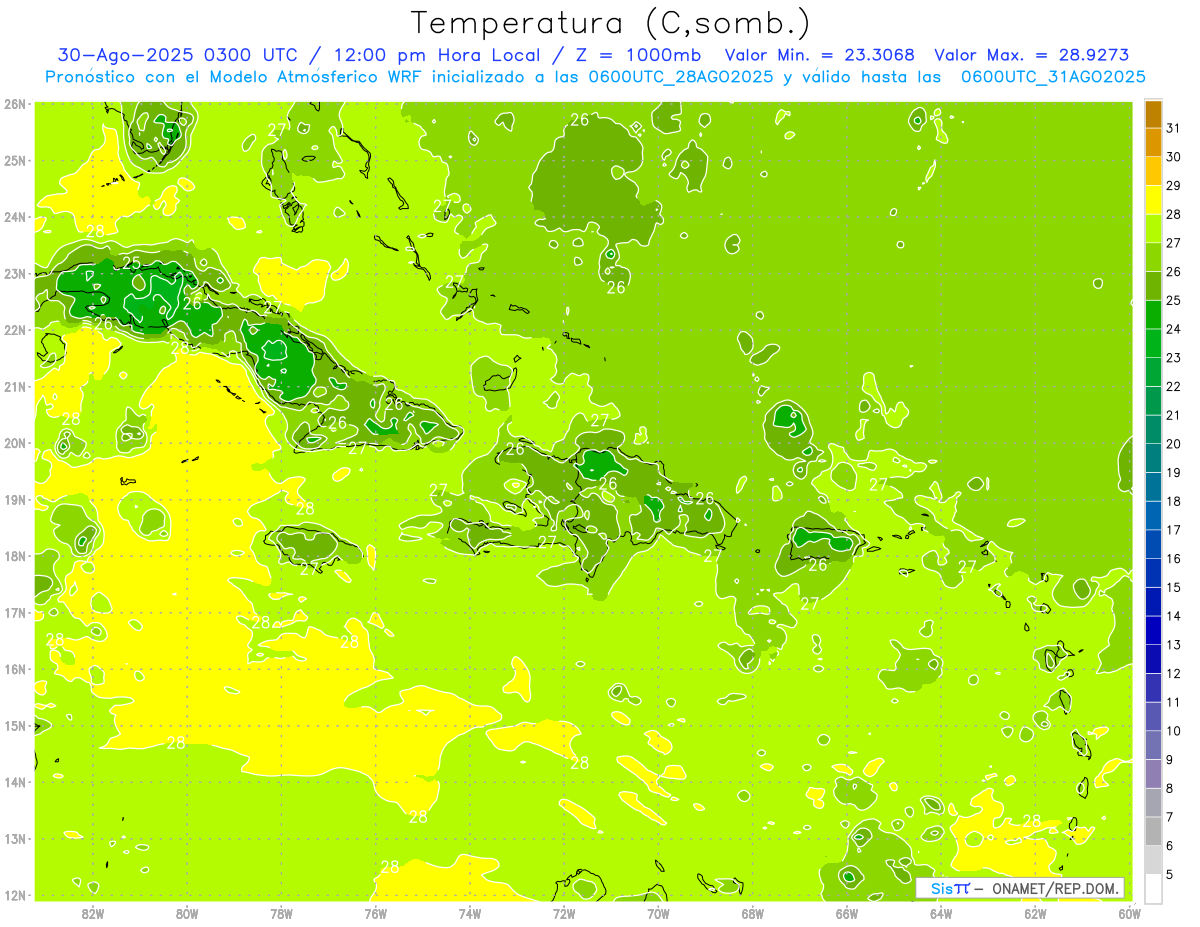Click the '17N' latitude axis label

pyautogui.click(x=15, y=612)
